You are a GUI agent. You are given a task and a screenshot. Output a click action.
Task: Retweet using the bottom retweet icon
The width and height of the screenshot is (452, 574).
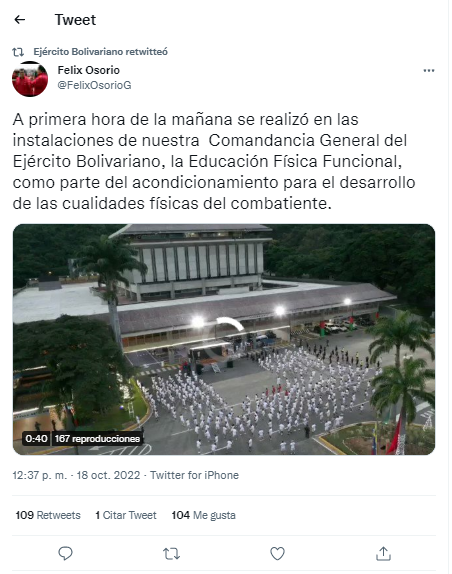point(171,554)
